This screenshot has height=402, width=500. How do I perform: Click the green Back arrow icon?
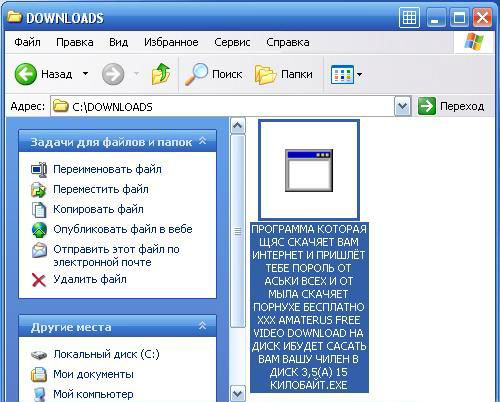tap(26, 74)
